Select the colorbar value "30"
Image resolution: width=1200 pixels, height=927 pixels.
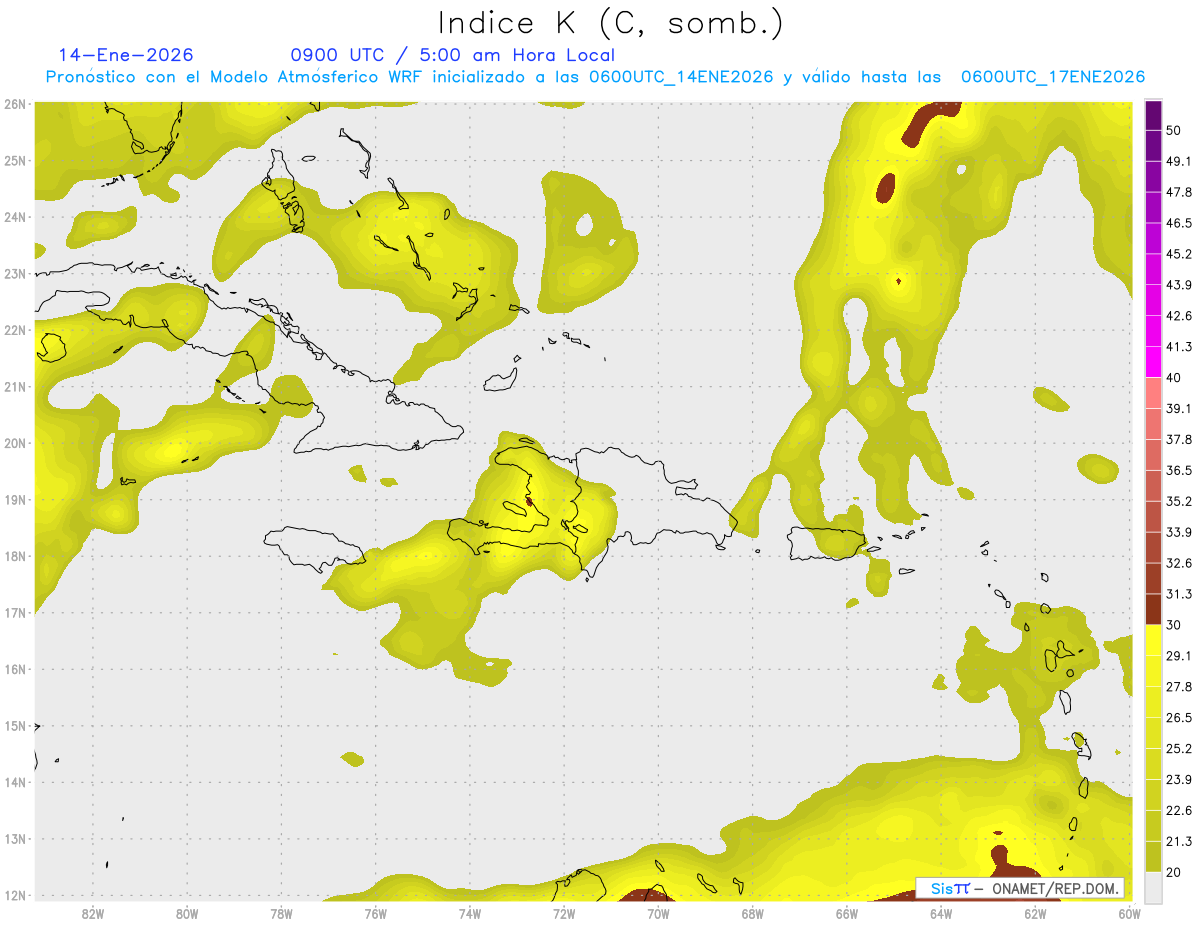pos(1175,625)
